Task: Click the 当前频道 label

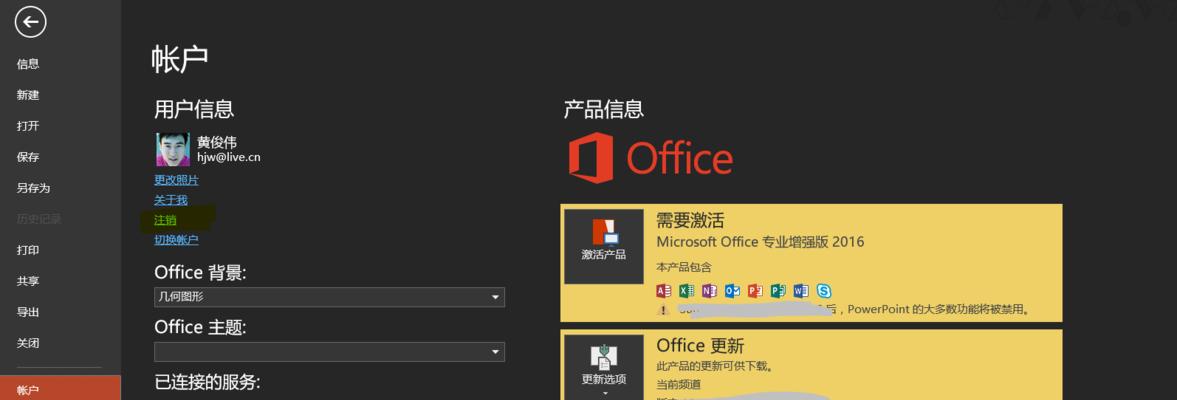Action: [x=679, y=384]
